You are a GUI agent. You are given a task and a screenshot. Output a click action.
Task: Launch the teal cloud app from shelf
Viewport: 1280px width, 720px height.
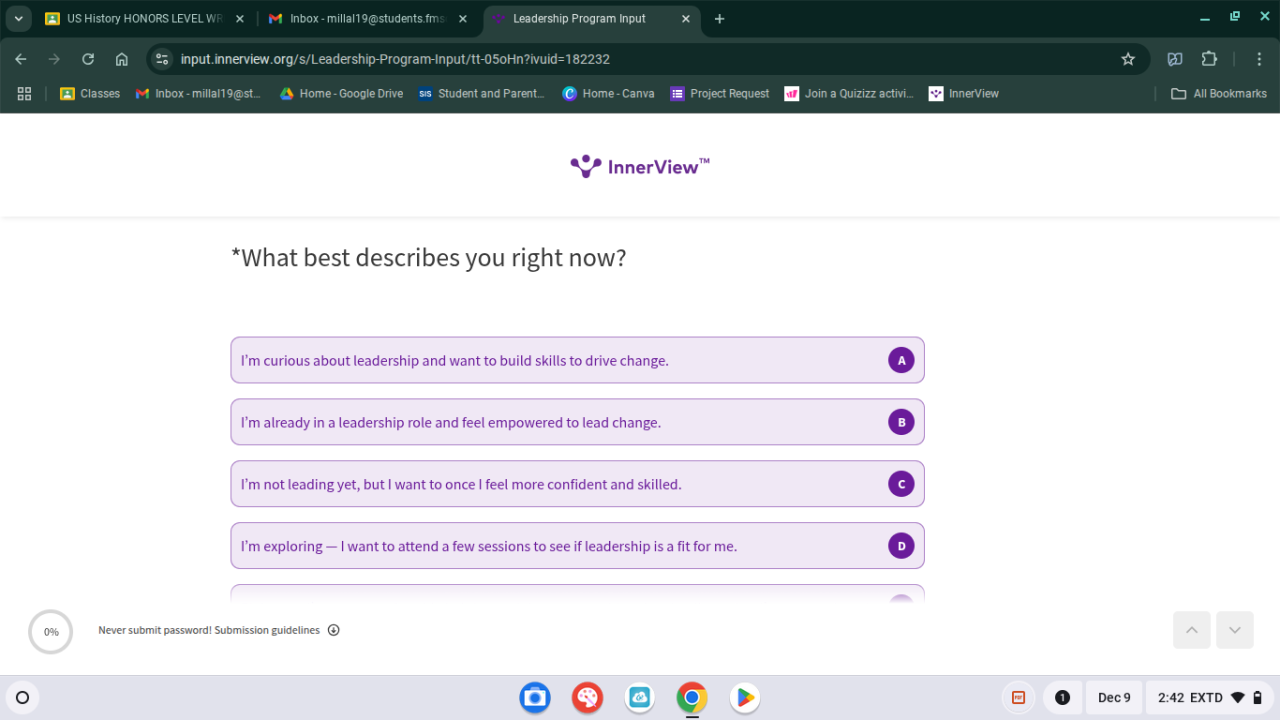640,697
